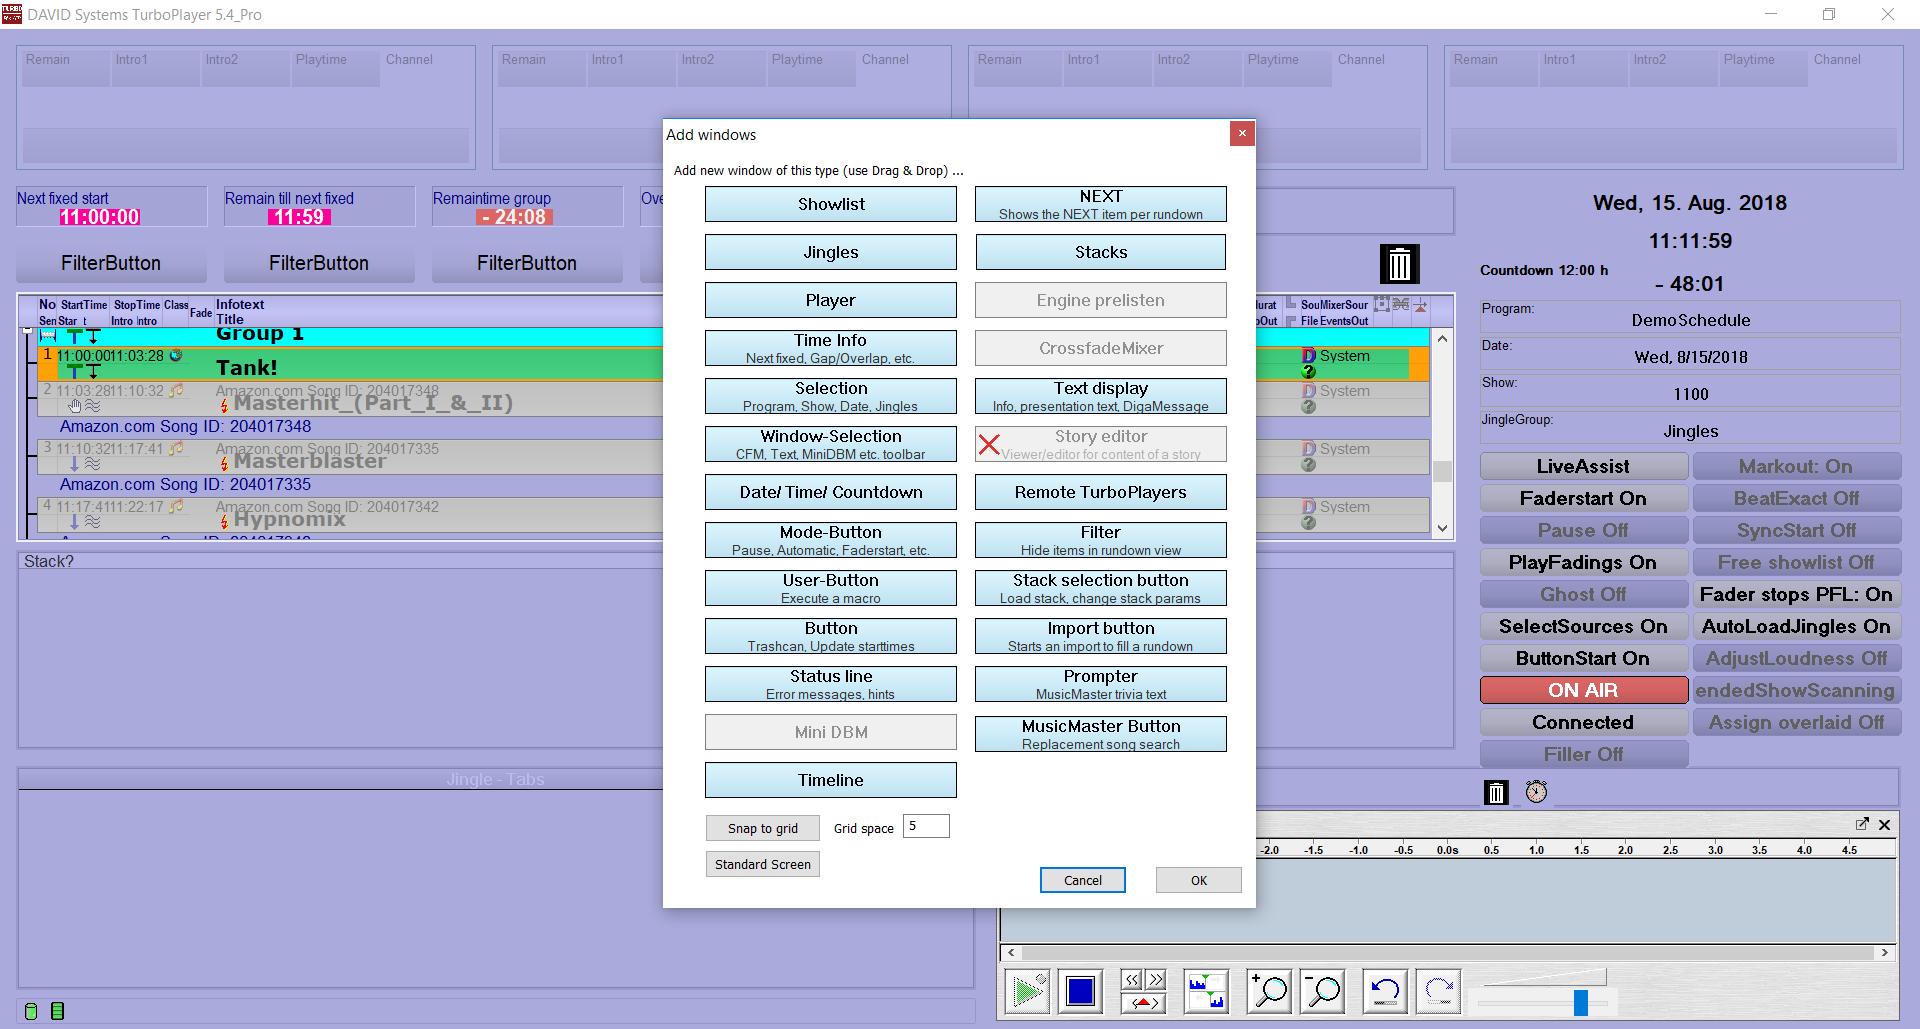This screenshot has width=1920, height=1029.
Task: Toggle PlayFadings On button
Action: coord(1583,562)
